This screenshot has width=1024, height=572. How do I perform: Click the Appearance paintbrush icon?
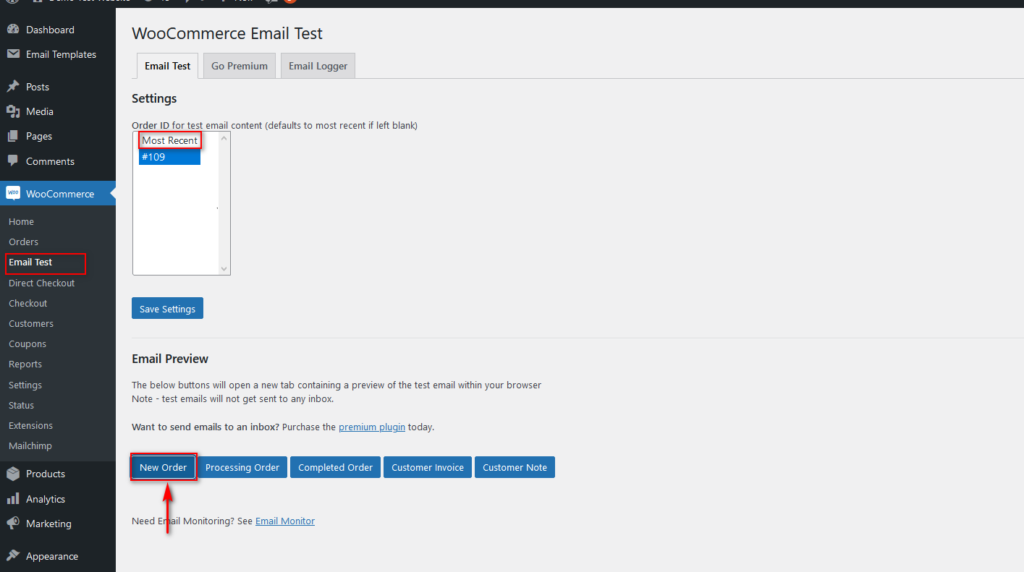tap(13, 556)
